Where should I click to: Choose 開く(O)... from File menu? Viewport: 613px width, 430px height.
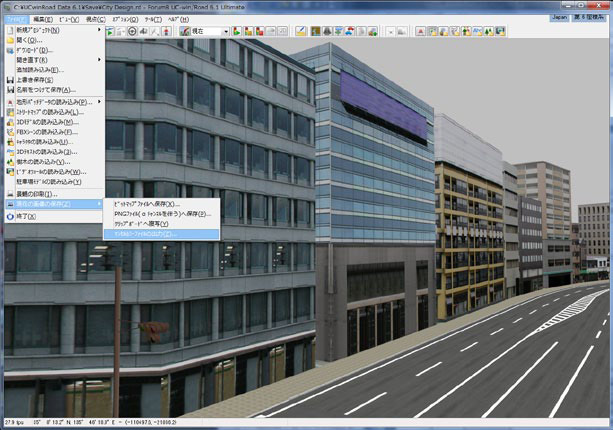coord(54,40)
